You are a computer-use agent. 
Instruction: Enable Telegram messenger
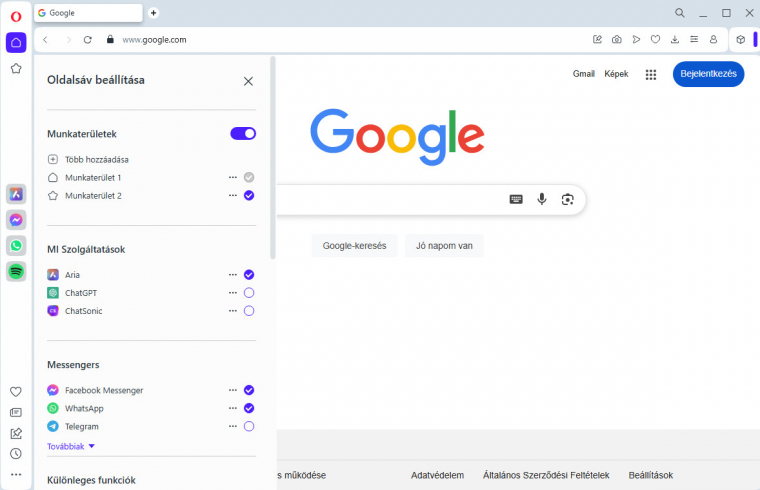tap(249, 427)
